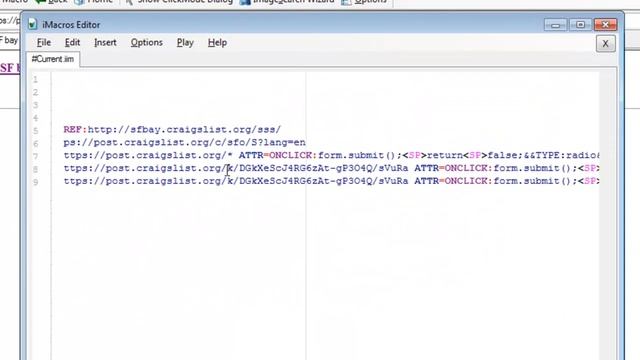Screen dimensions: 640x360
Task: Click ATTR=ONCLICK on line 7
Action: click(276, 156)
